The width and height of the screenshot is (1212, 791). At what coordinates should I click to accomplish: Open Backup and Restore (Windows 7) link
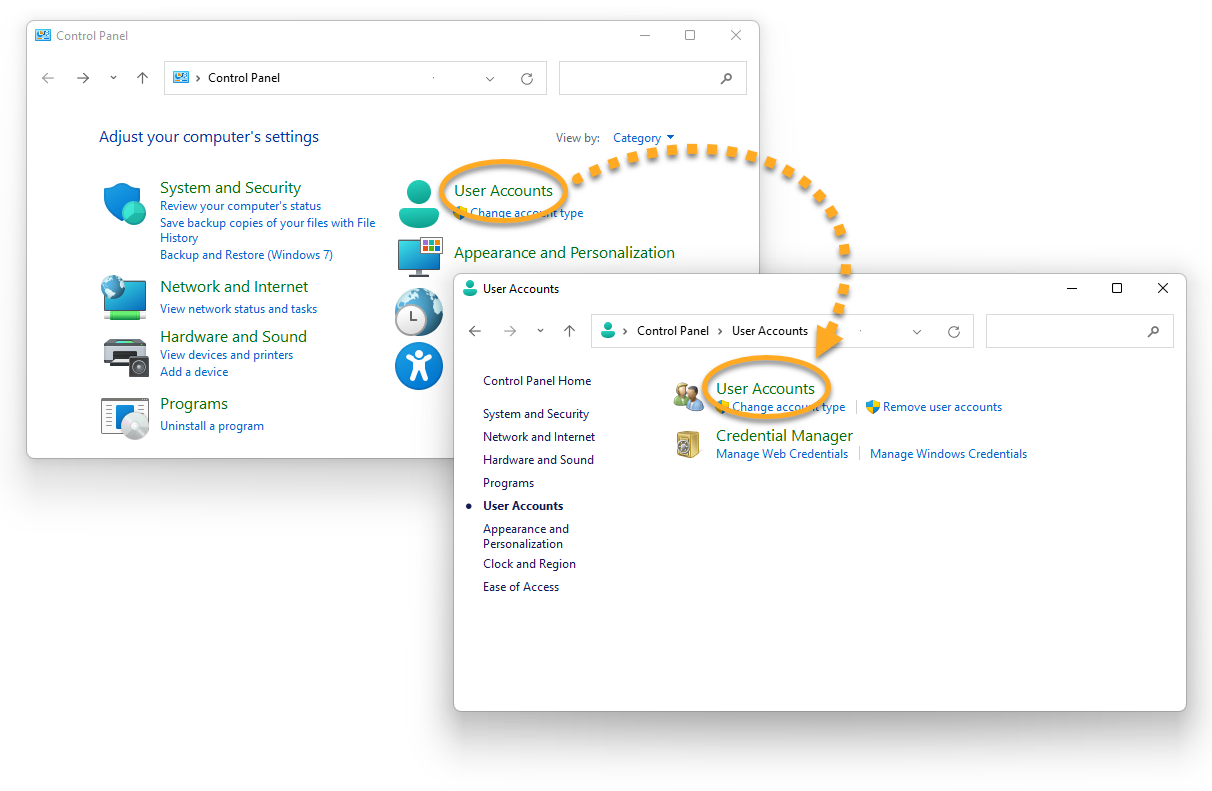[246, 255]
